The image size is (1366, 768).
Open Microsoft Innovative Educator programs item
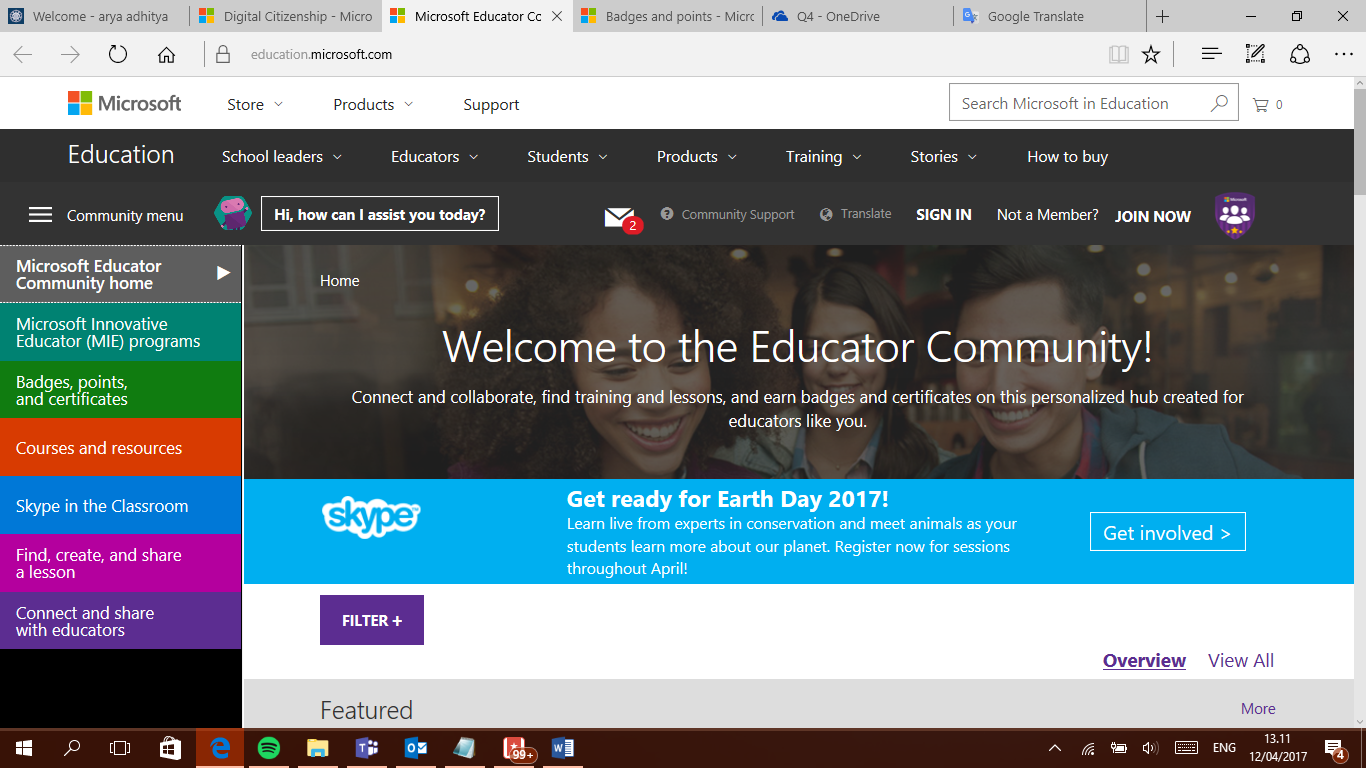120,332
